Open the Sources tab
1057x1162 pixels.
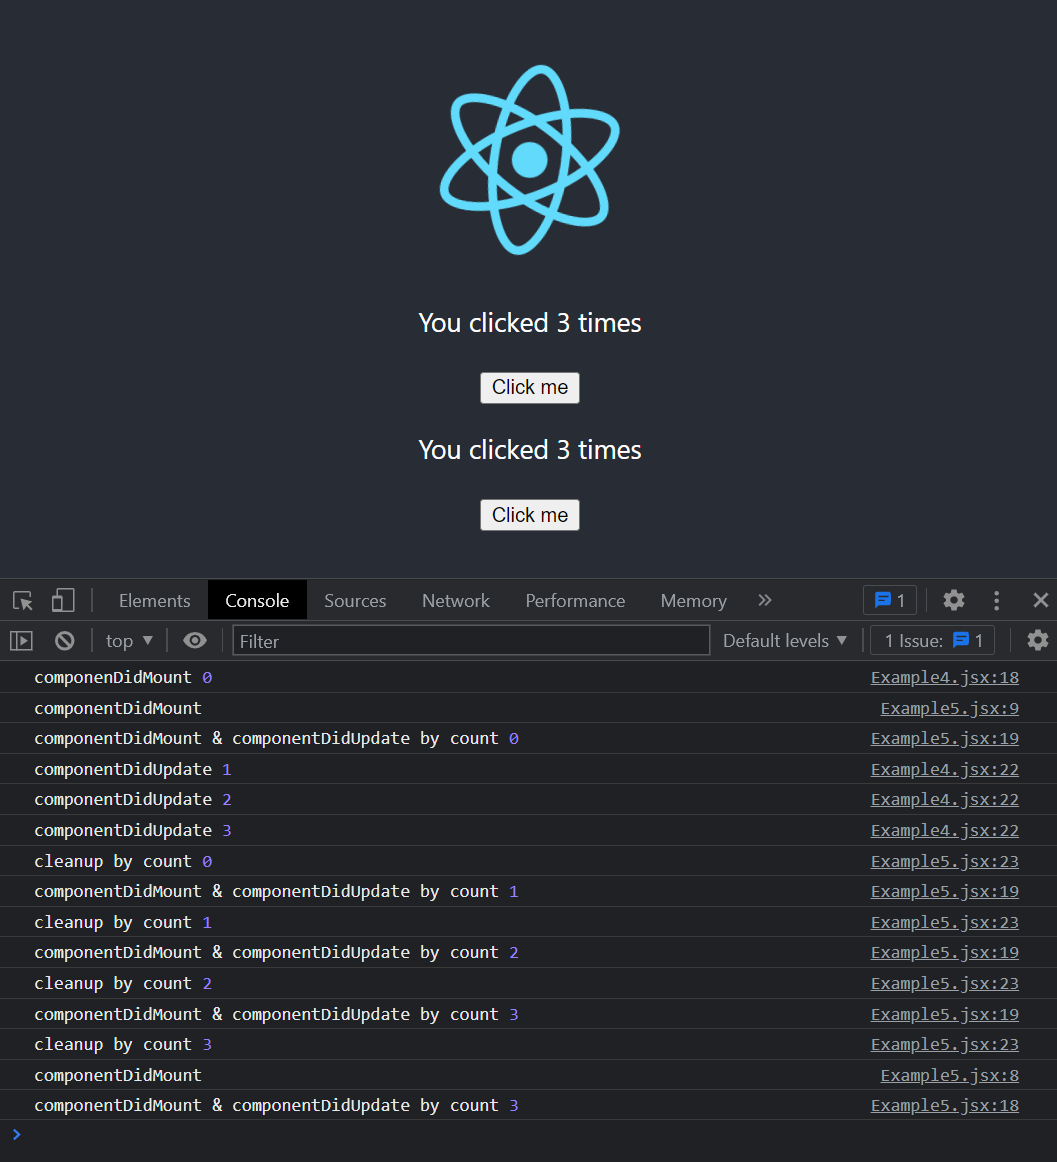[355, 600]
